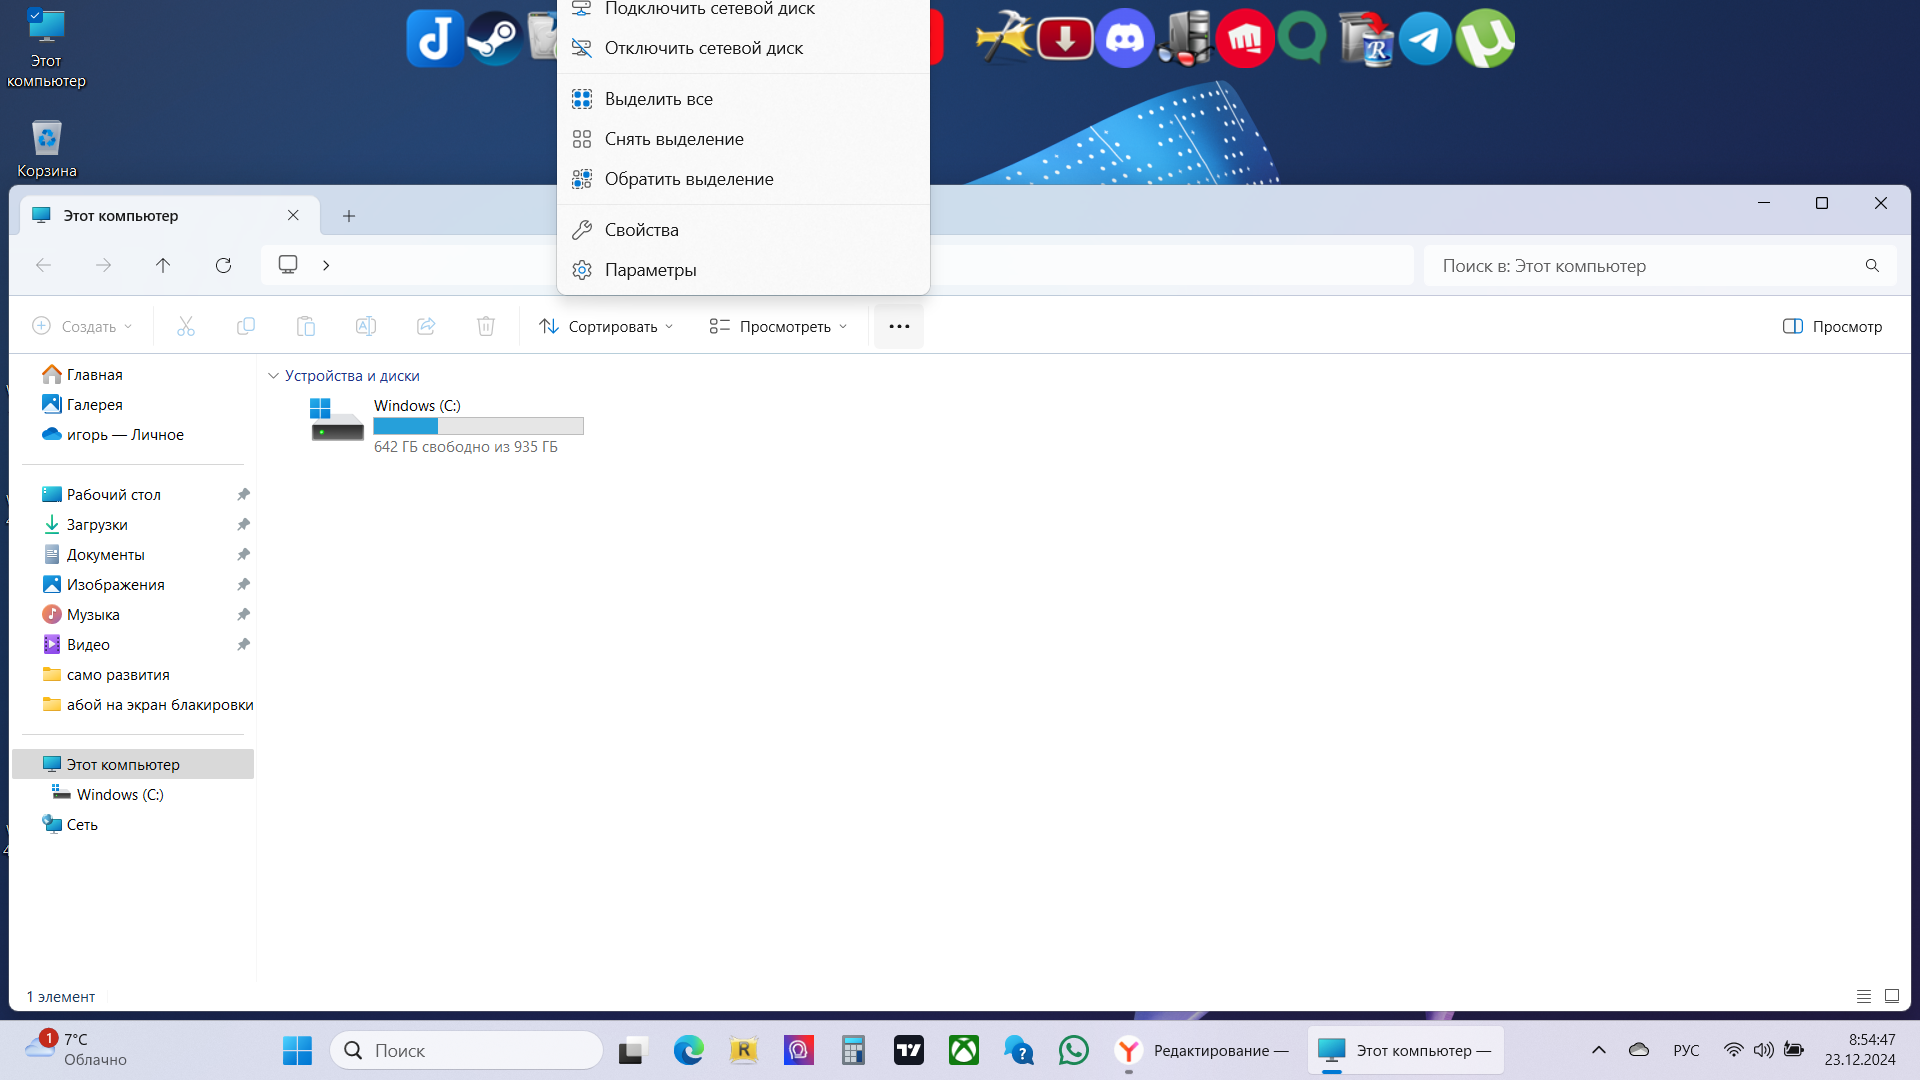Choose Select all in the context menu
Image resolution: width=1920 pixels, height=1080 pixels.
click(658, 99)
